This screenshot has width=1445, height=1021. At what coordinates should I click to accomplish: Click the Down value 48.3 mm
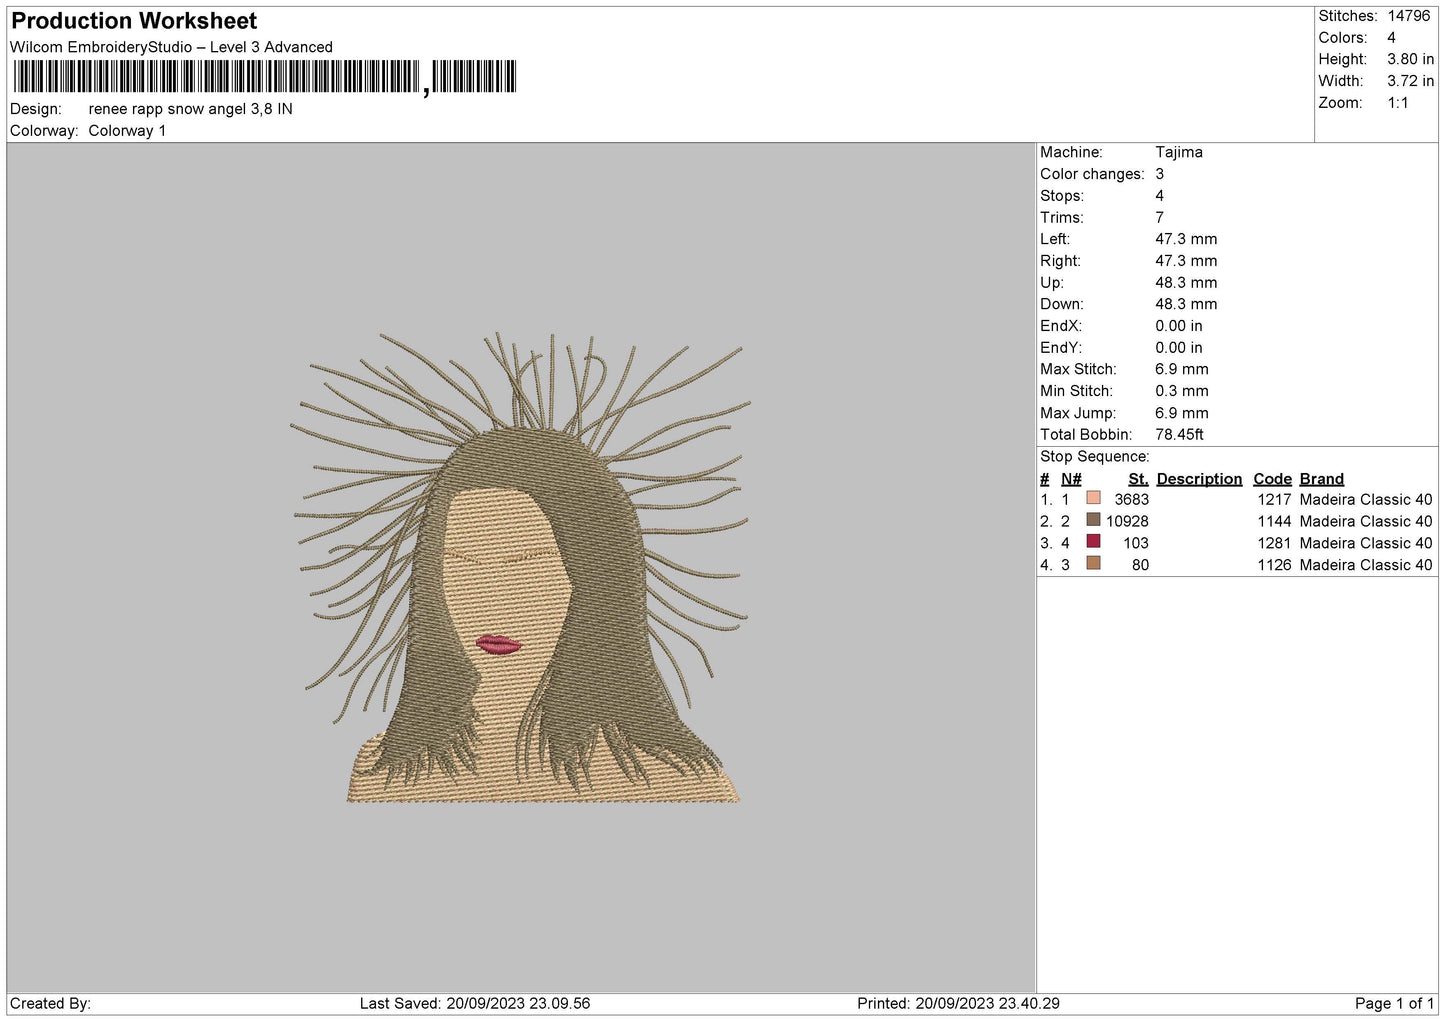pos(1186,304)
